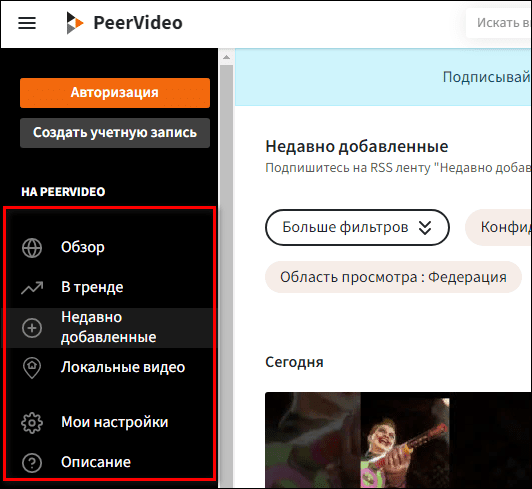
Task: Click the home pin icon for Локальные видео
Action: pos(32,368)
